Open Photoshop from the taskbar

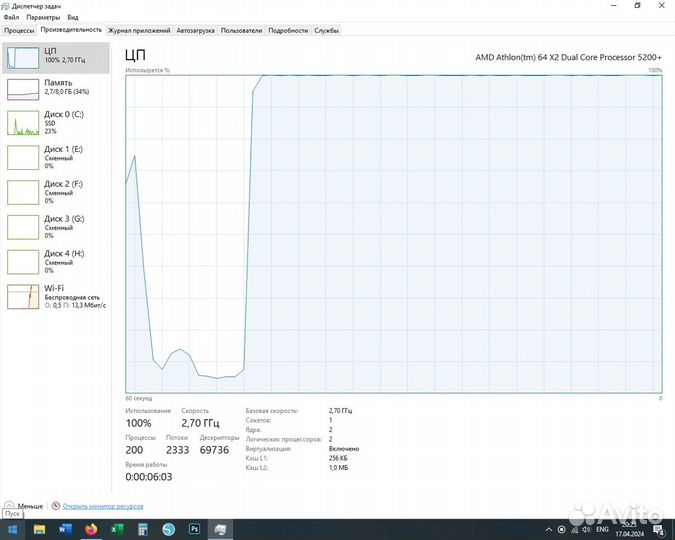[x=194, y=529]
